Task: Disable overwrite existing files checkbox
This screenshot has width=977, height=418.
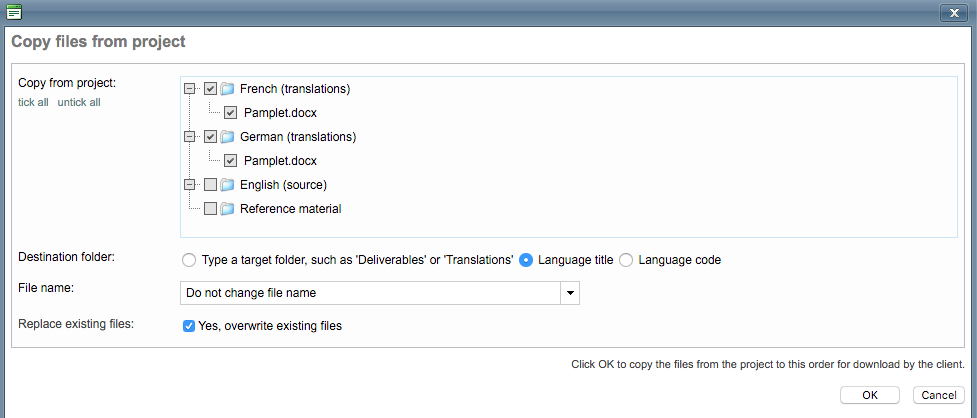Action: (x=189, y=326)
